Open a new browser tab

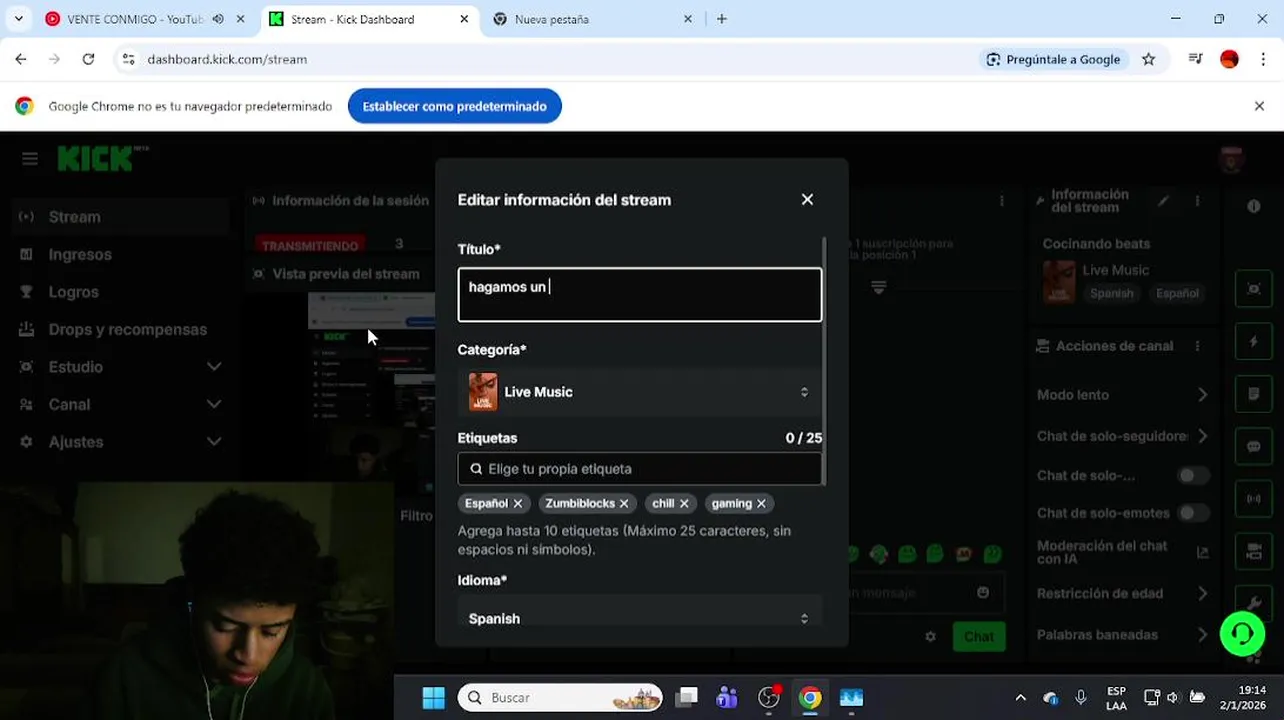pos(722,19)
